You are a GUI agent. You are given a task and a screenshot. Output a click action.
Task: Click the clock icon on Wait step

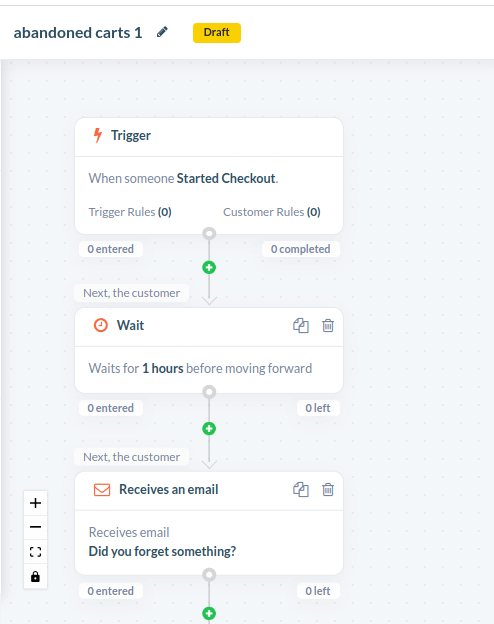pyautogui.click(x=101, y=325)
